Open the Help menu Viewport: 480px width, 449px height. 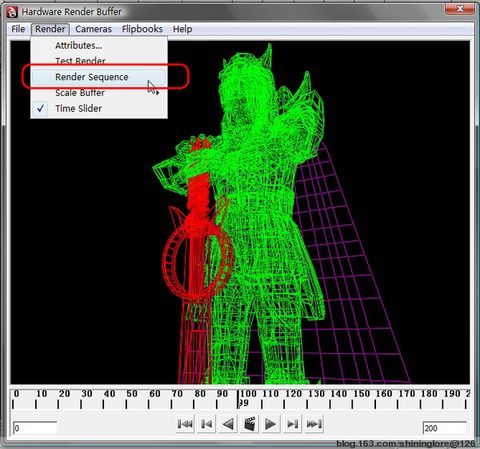(182, 29)
